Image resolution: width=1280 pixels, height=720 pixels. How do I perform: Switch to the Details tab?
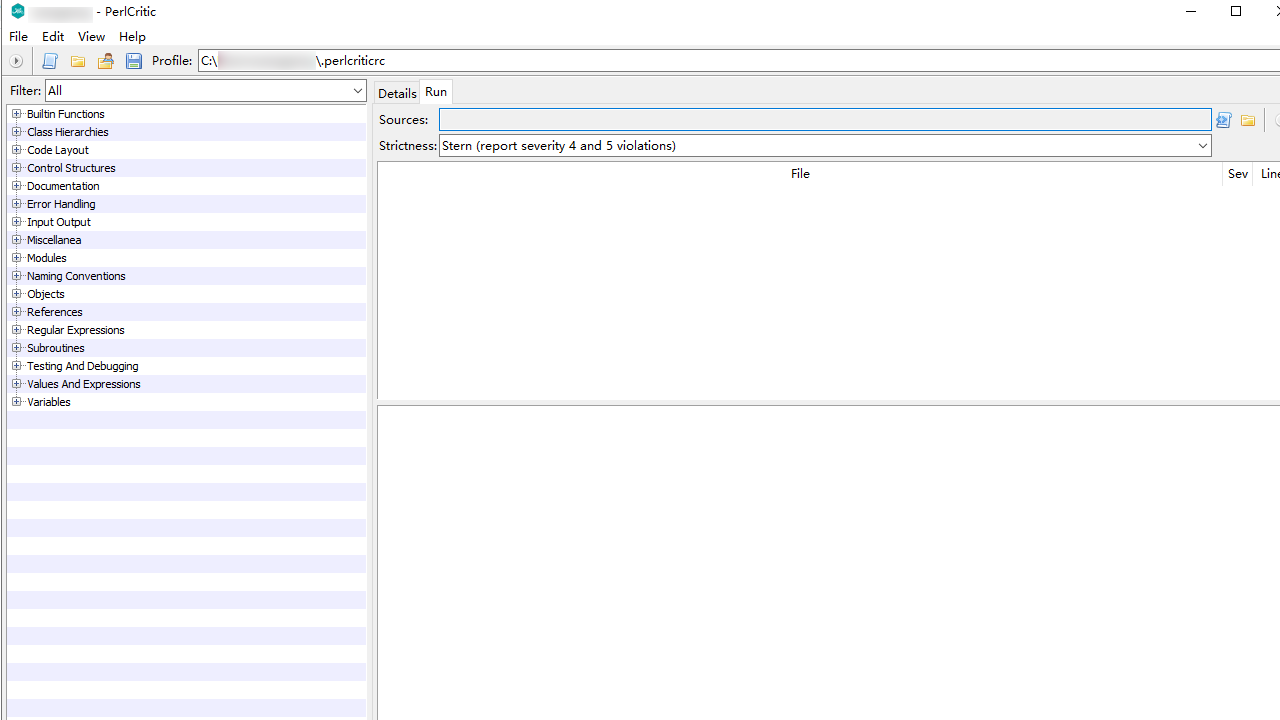[x=397, y=92]
